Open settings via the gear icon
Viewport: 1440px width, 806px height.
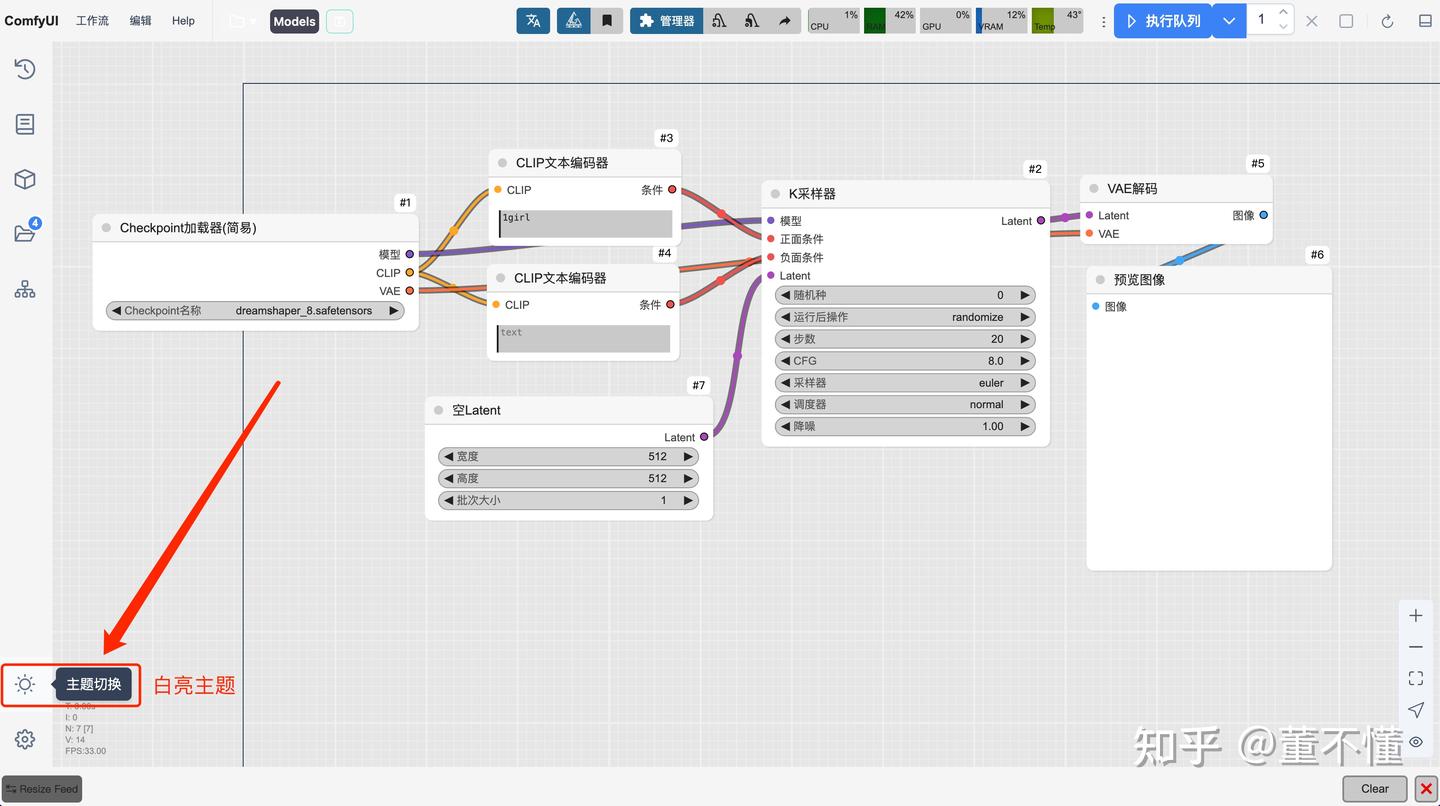[25, 739]
